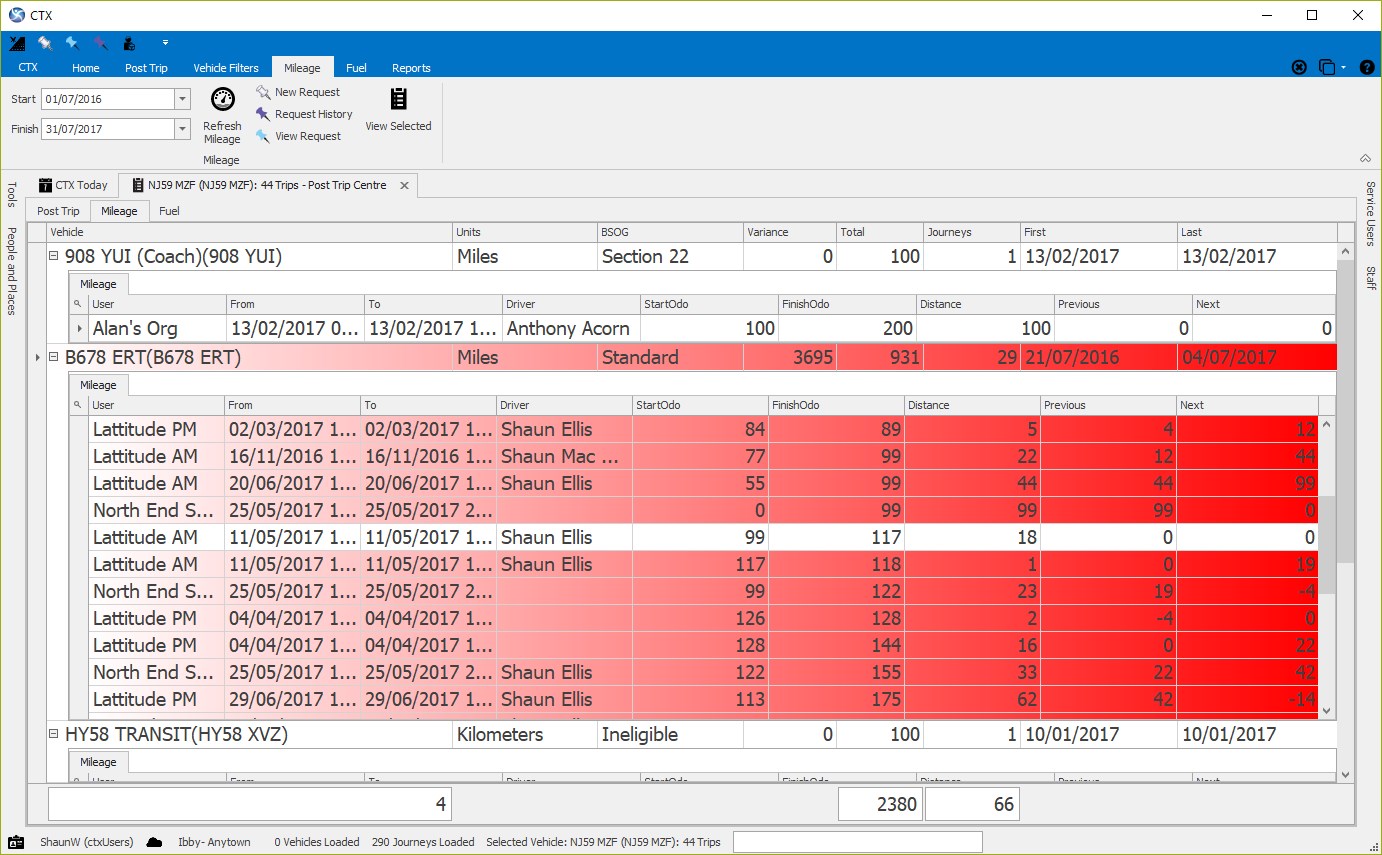Click the search icon in Alan's Org grid header

[78, 304]
